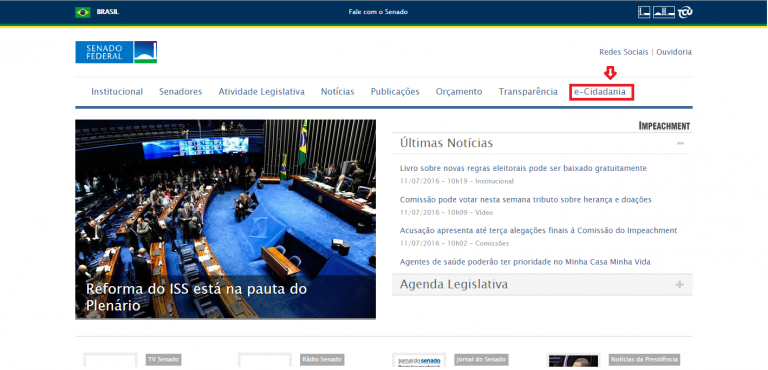The width and height of the screenshot is (768, 370).
Task: Select the Senadores menu item
Action: pyautogui.click(x=181, y=92)
